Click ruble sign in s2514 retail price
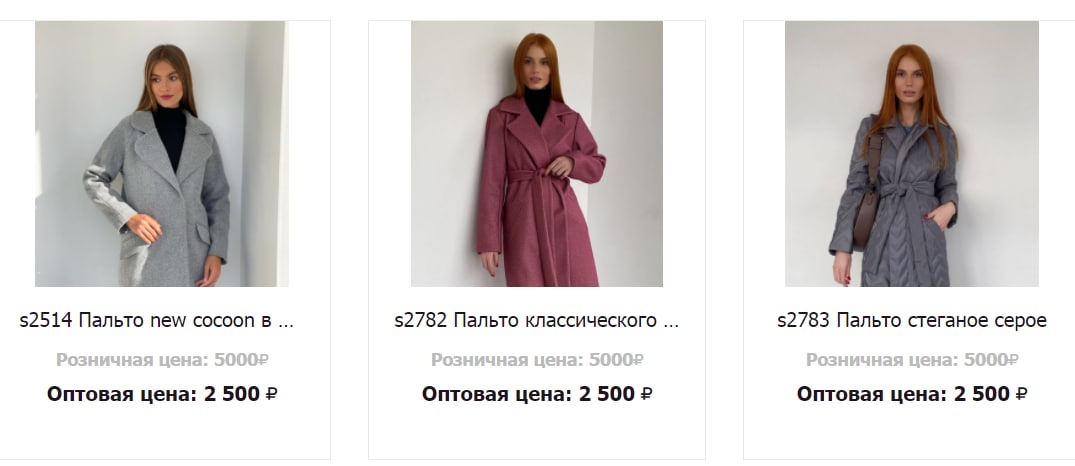This screenshot has width=1075, height=466. pyautogui.click(x=263, y=360)
